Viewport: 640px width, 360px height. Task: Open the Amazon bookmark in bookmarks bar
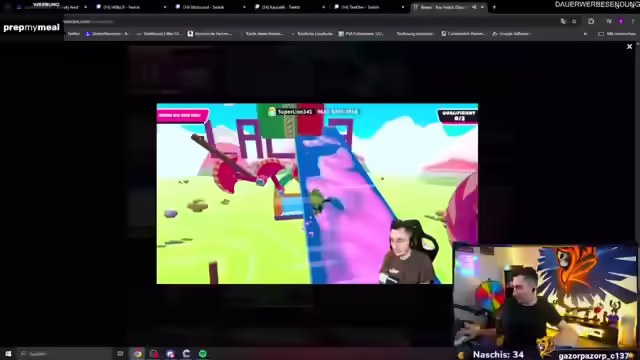click(210, 34)
